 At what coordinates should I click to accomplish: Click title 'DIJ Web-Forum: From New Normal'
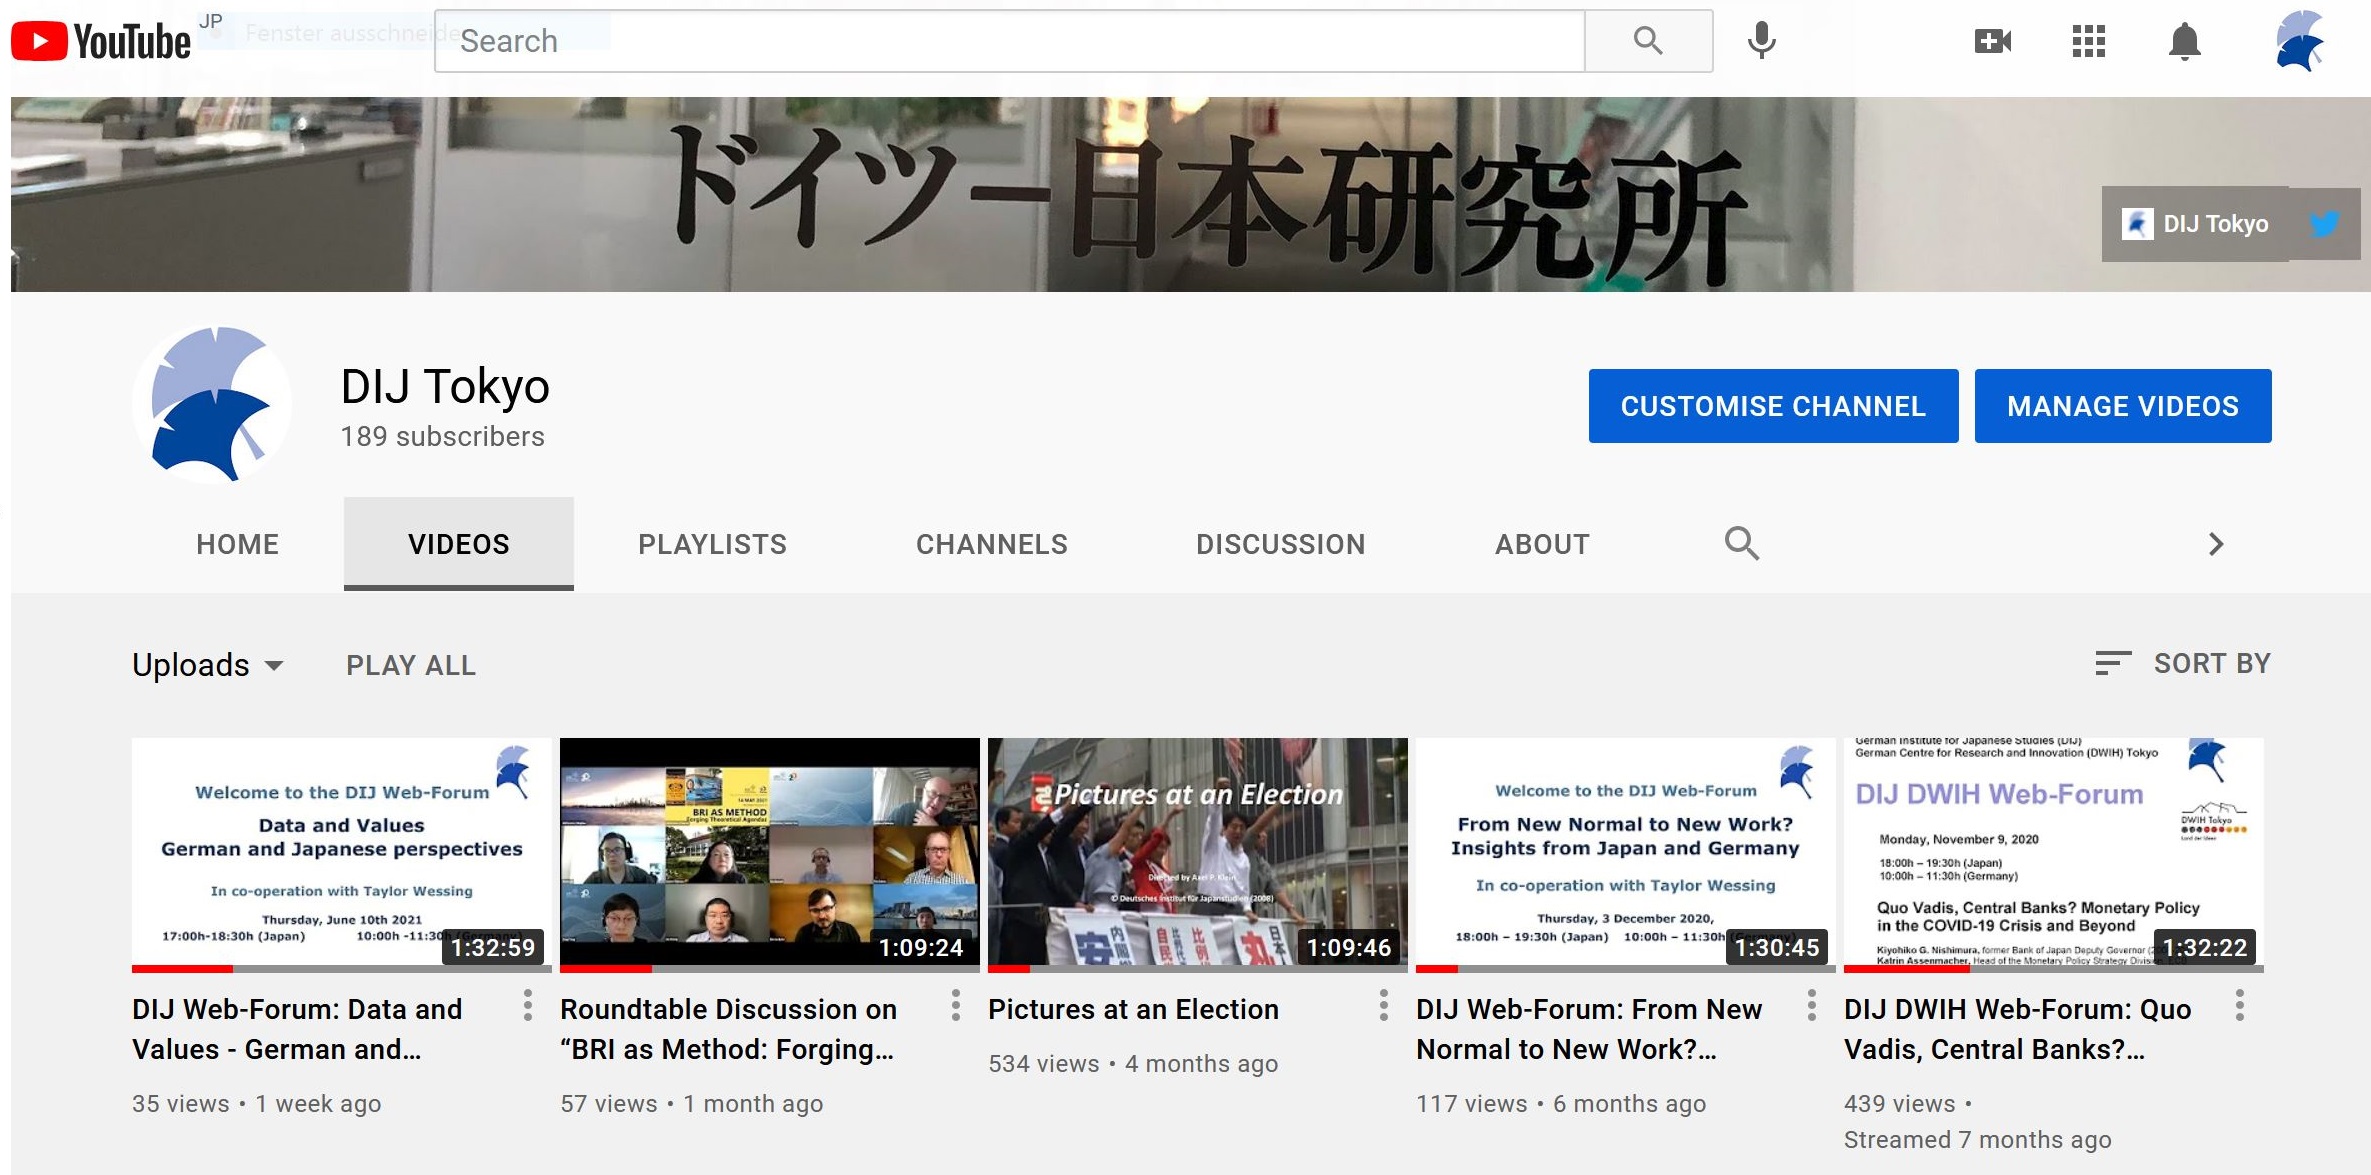(1589, 1029)
